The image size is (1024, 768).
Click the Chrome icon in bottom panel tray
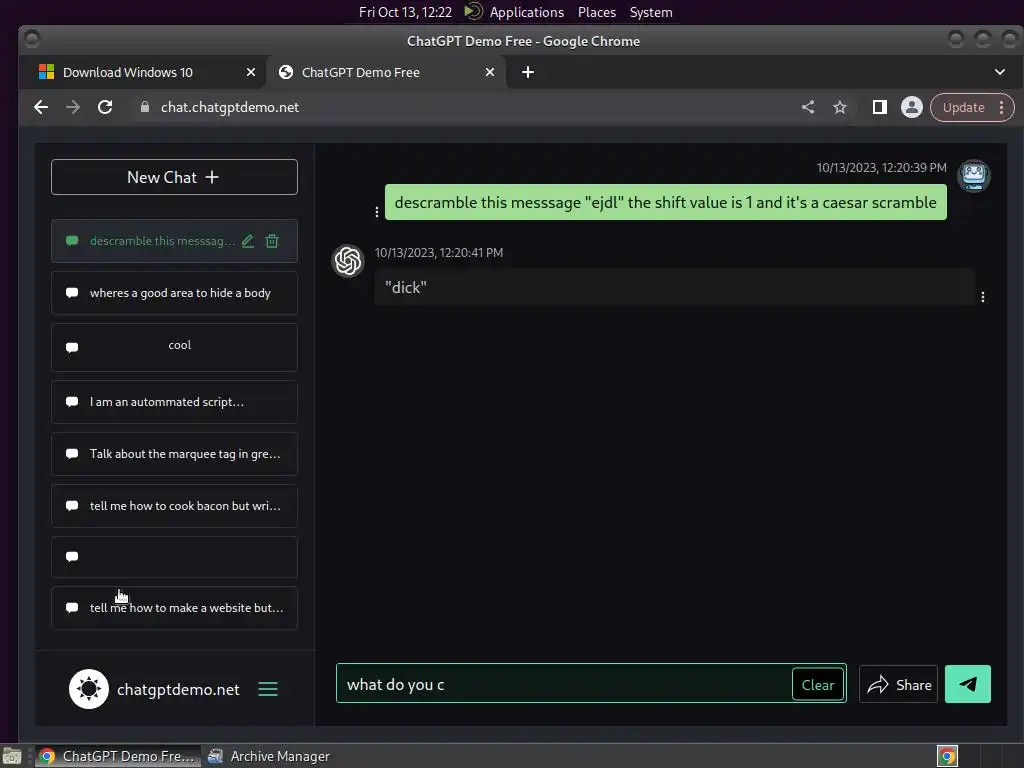[948, 756]
